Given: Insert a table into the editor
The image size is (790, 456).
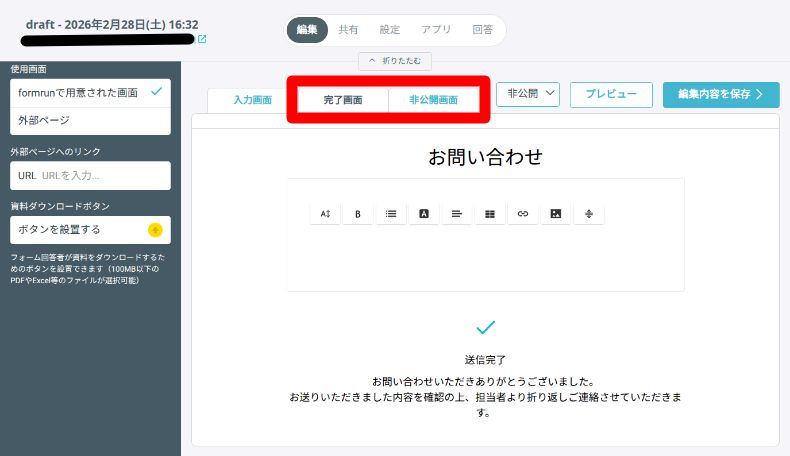Looking at the screenshot, I should (x=490, y=214).
